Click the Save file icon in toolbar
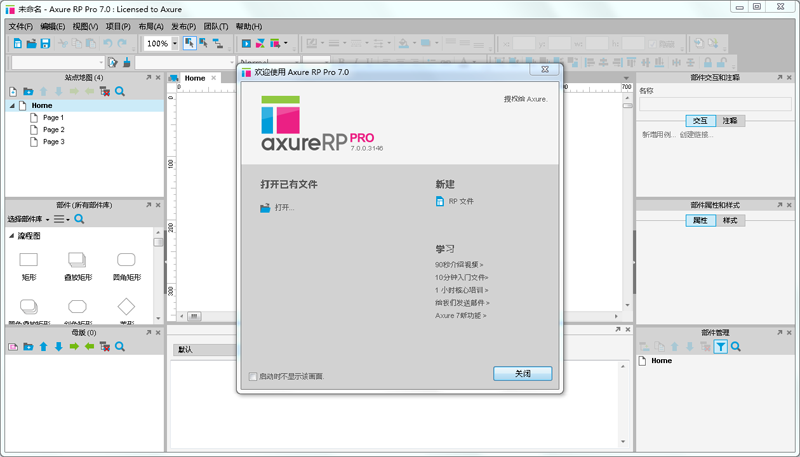The image size is (800, 457). (x=45, y=43)
